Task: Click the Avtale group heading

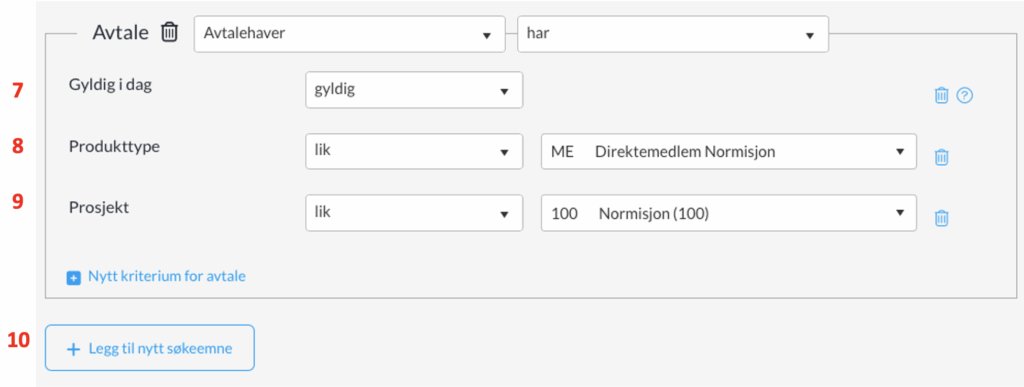Action: pyautogui.click(x=121, y=32)
